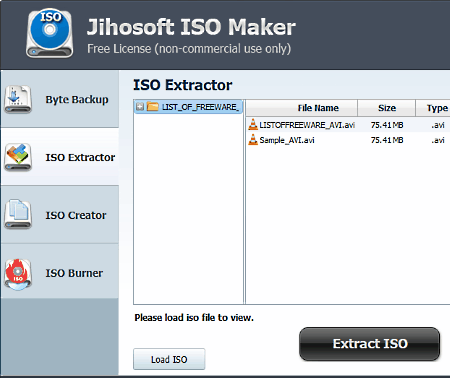The width and height of the screenshot is (450, 378).
Task: Click the 75.41 MB size of LISTOFFREEWARE_AVI.avi
Action: (x=387, y=125)
